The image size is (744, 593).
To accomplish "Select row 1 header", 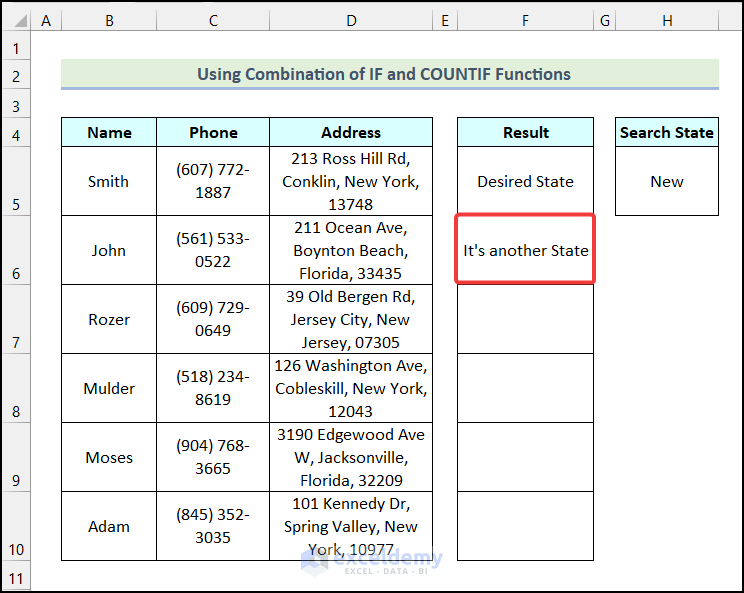I will (16, 46).
